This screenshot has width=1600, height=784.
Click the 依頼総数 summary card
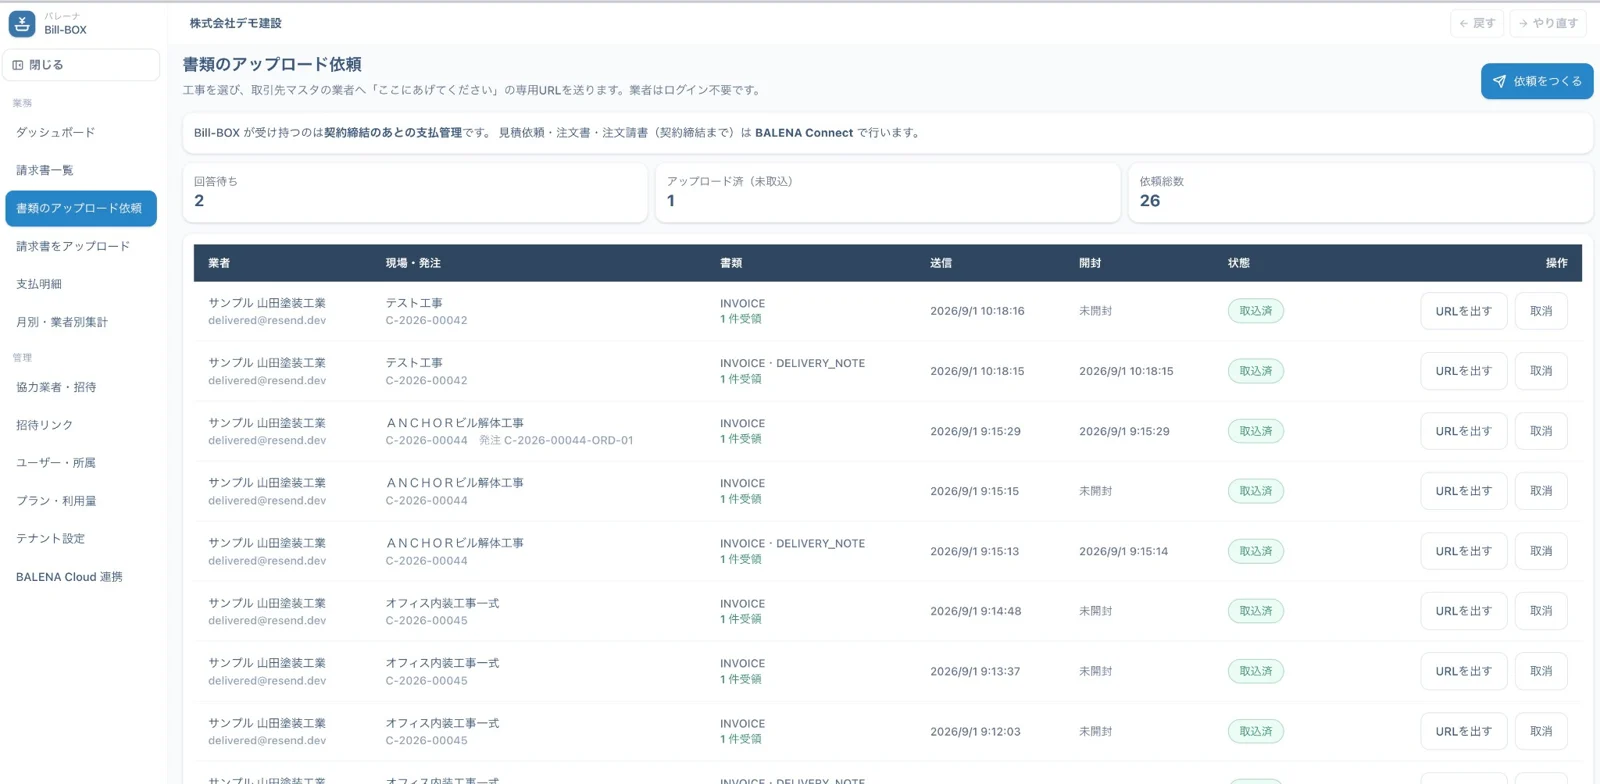click(1361, 193)
